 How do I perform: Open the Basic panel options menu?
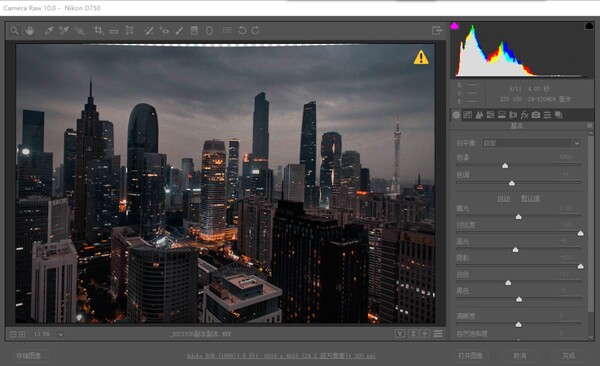589,126
